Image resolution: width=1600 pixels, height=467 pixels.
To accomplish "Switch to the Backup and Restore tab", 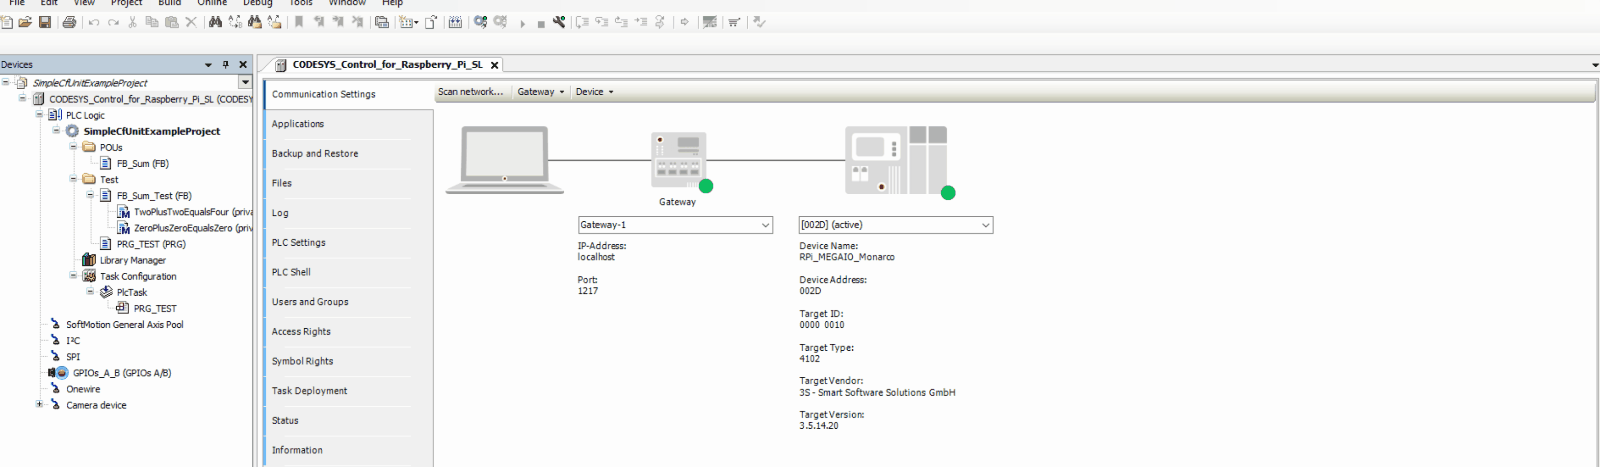I will click(314, 154).
